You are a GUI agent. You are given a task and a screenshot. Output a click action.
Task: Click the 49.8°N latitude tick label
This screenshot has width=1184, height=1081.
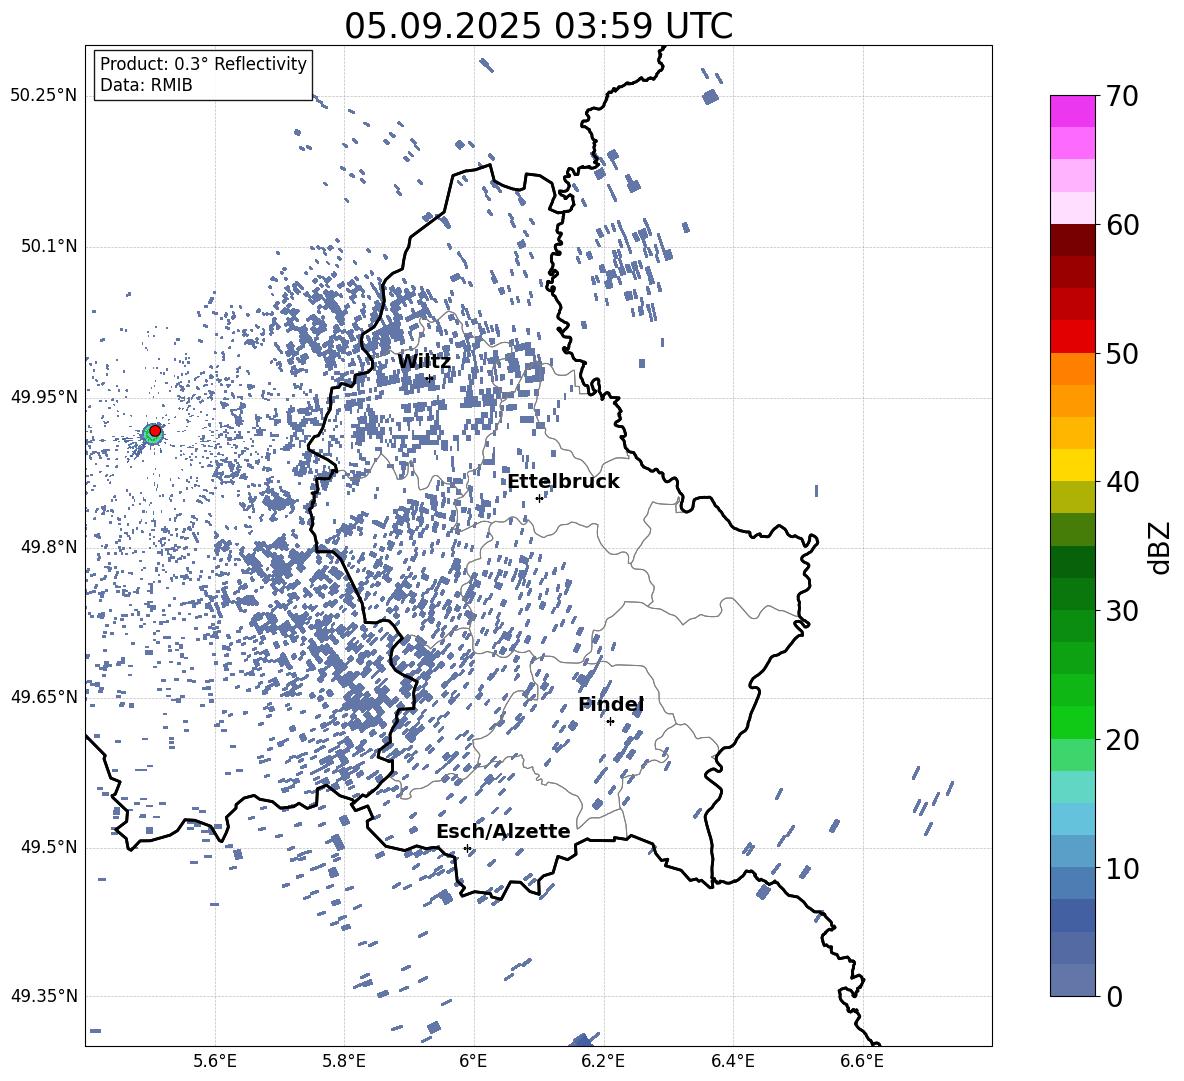point(49,547)
